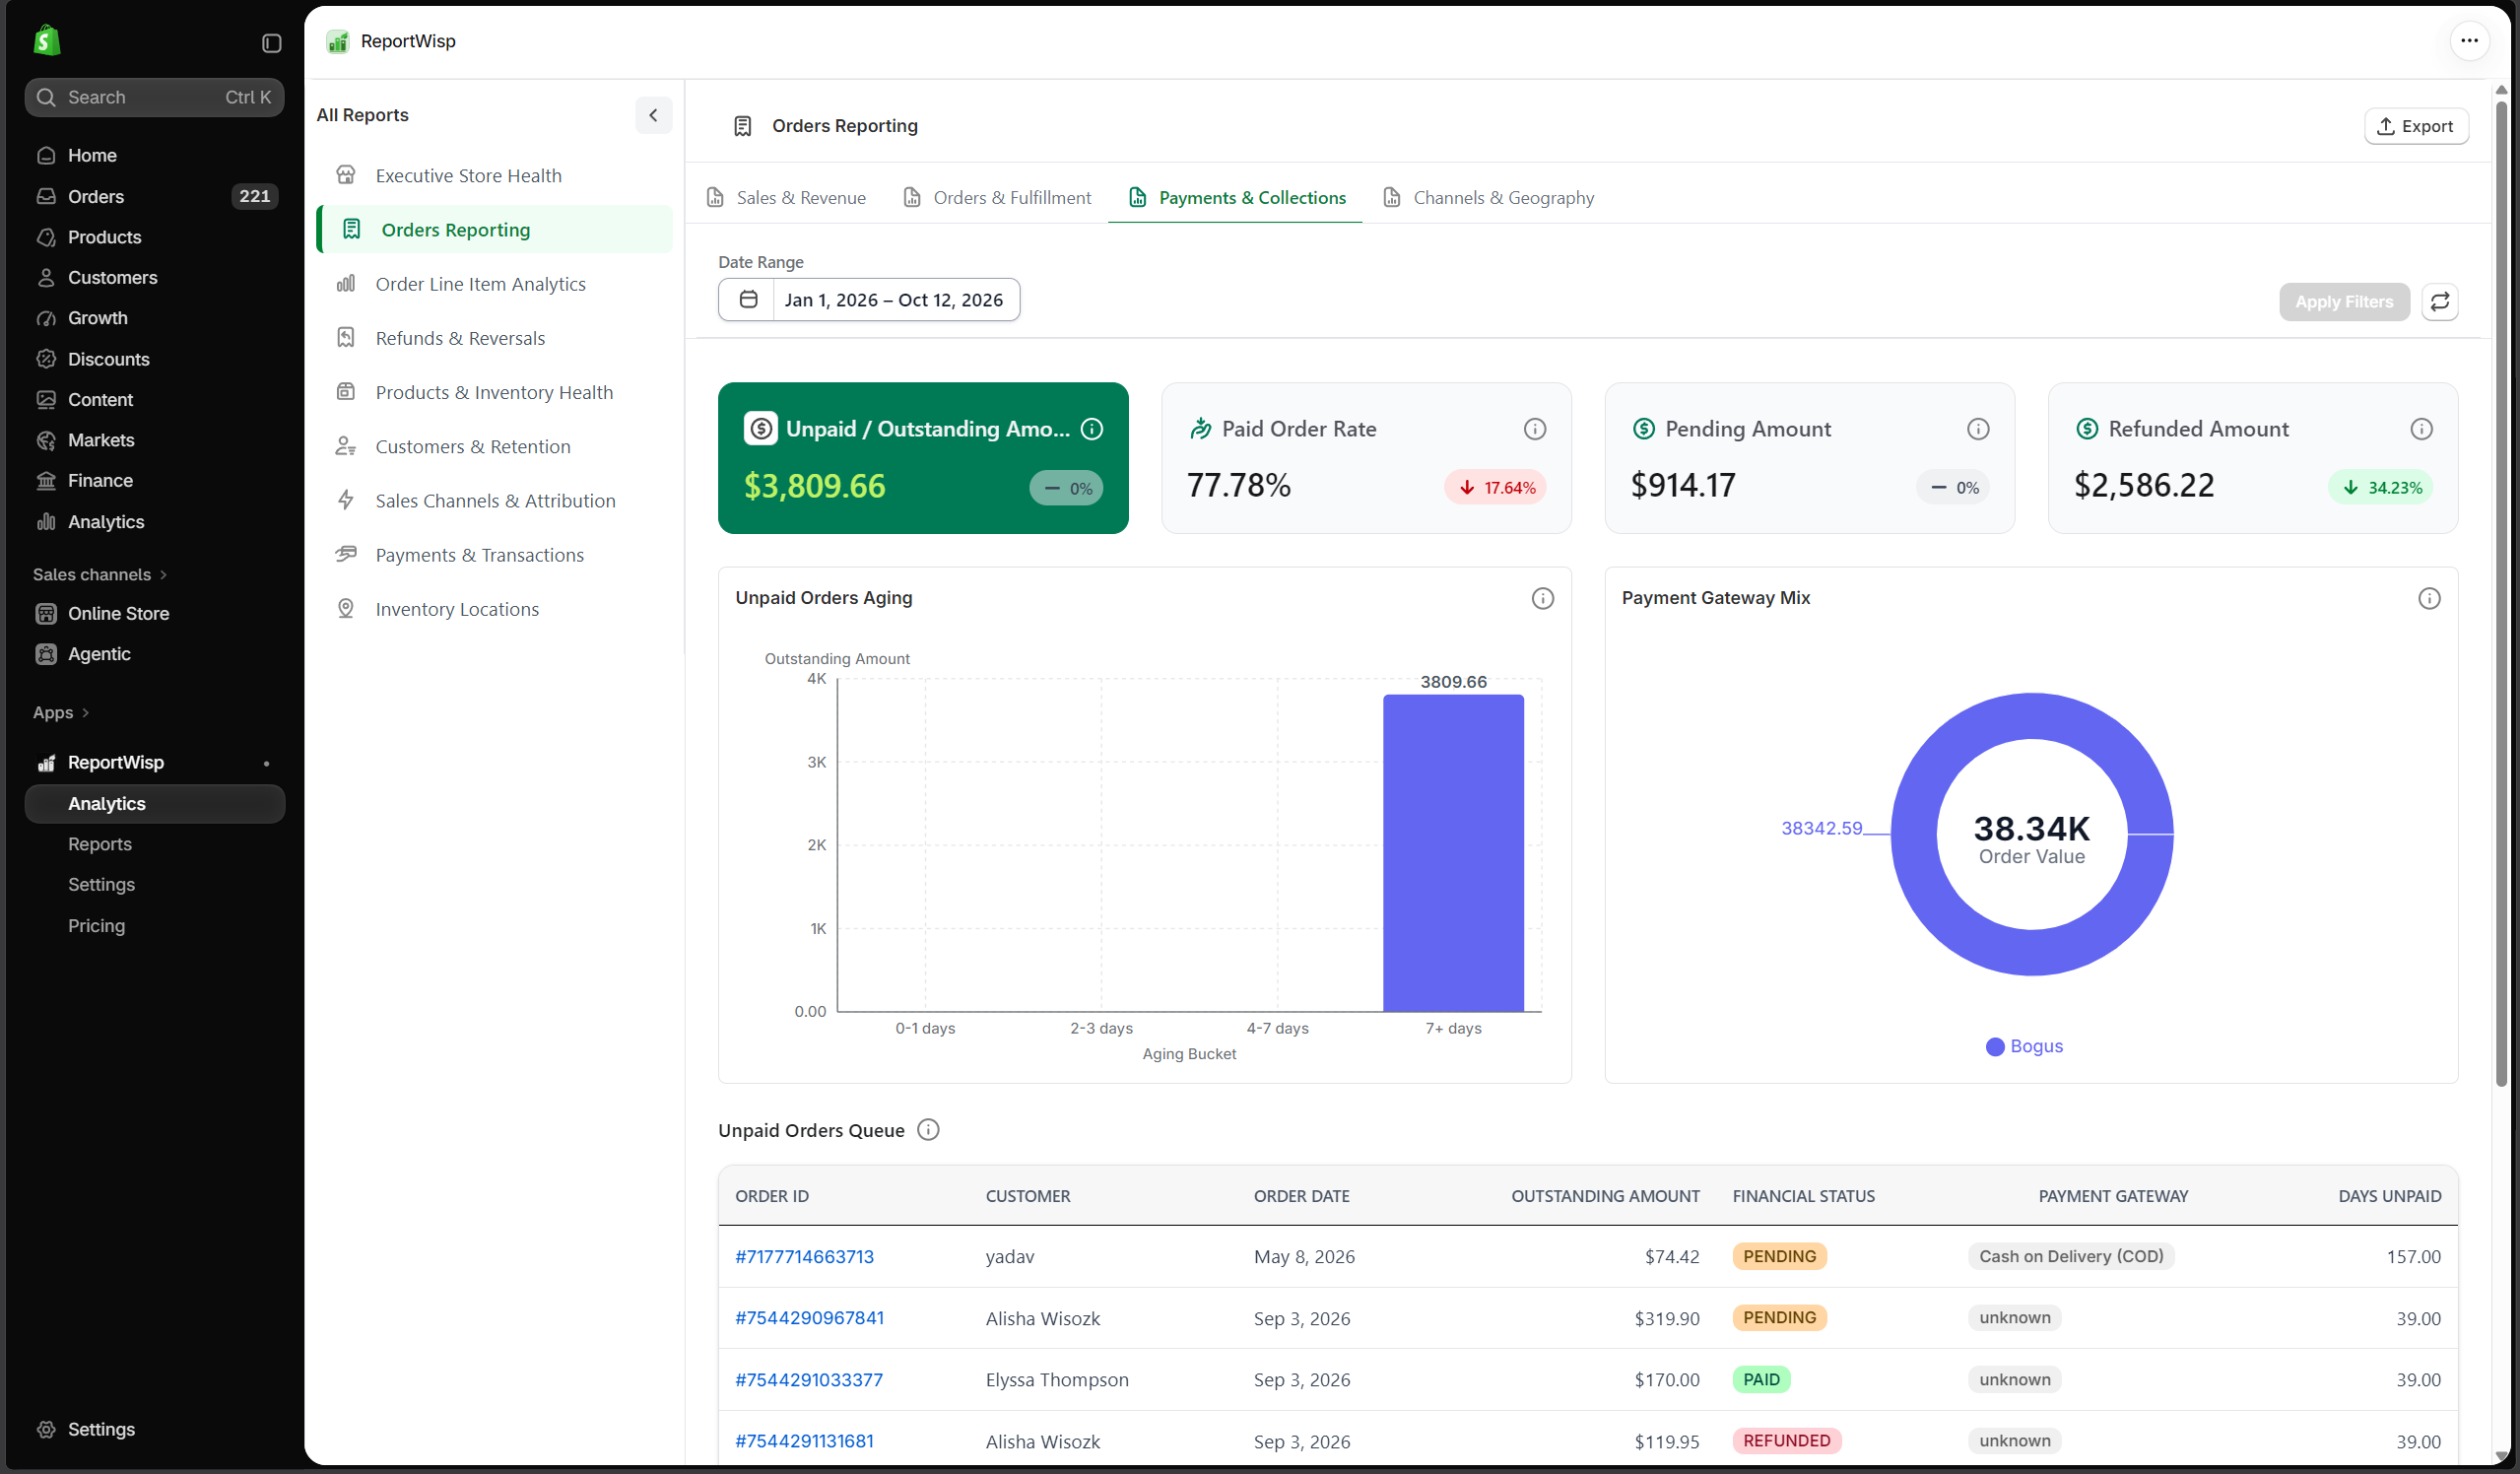The image size is (2520, 1474).
Task: Open info for Unpaid Outstanding Amount card
Action: tap(1092, 429)
